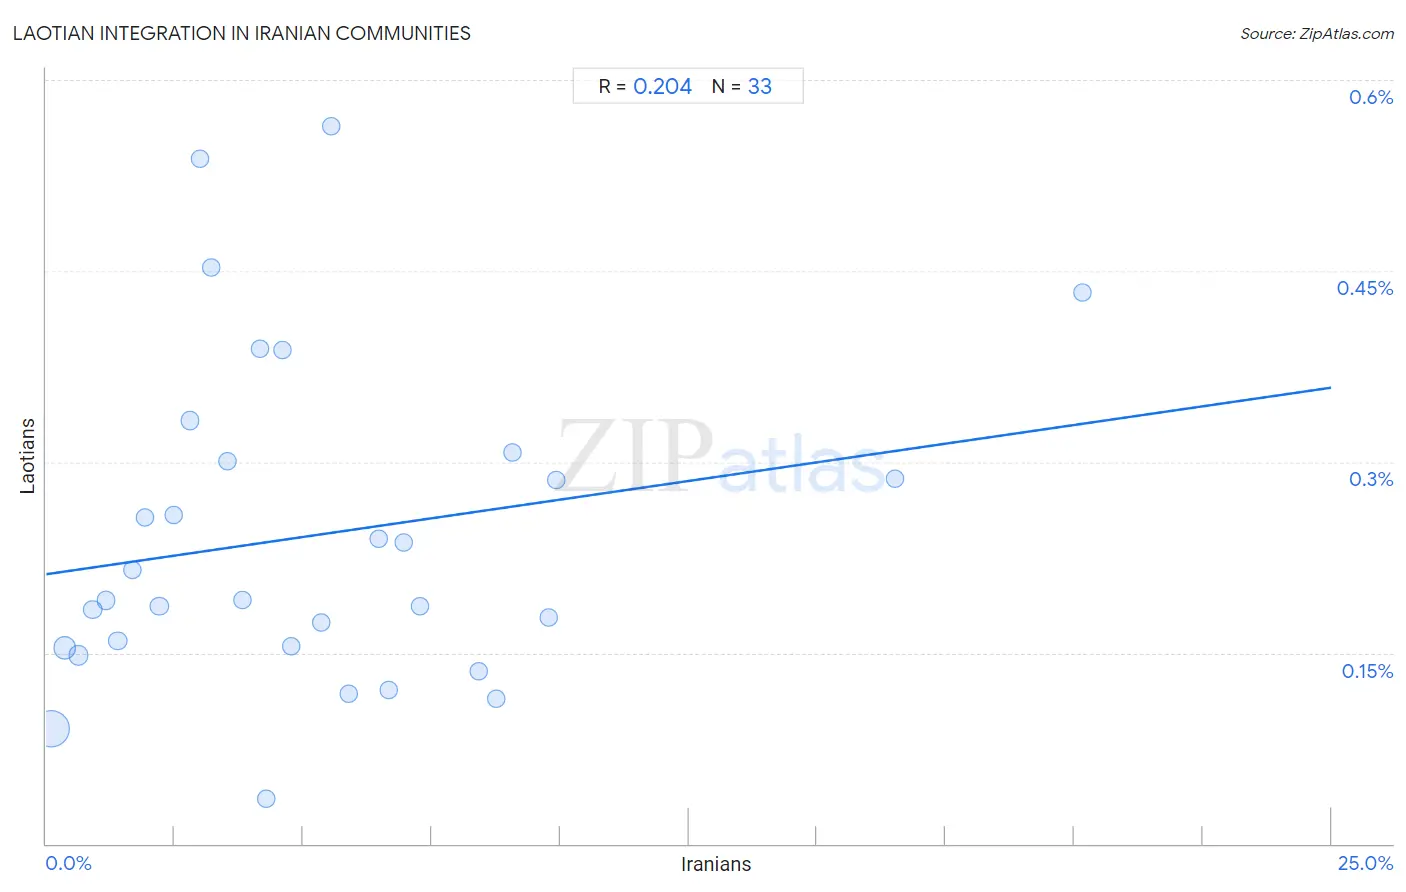Click the Laotians y-axis label
The height and width of the screenshot is (892, 1406).
click(28, 456)
